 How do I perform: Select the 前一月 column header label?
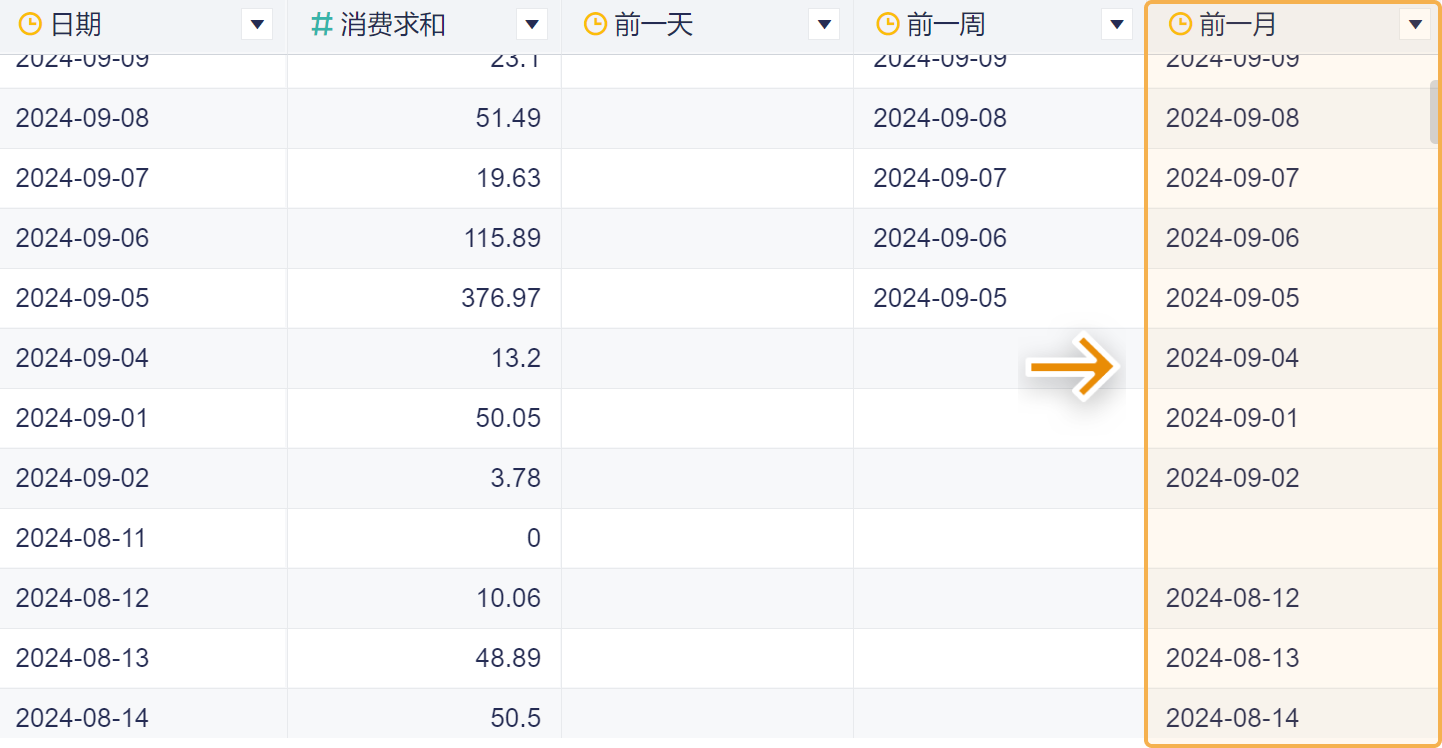(1238, 25)
